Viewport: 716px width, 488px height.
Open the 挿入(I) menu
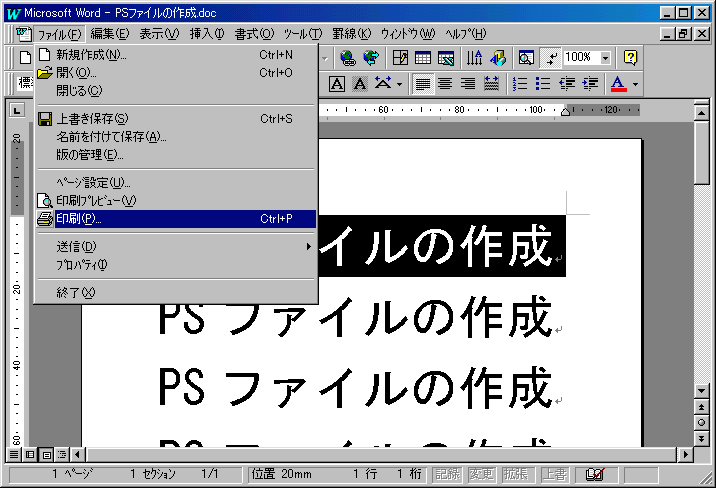tap(207, 34)
